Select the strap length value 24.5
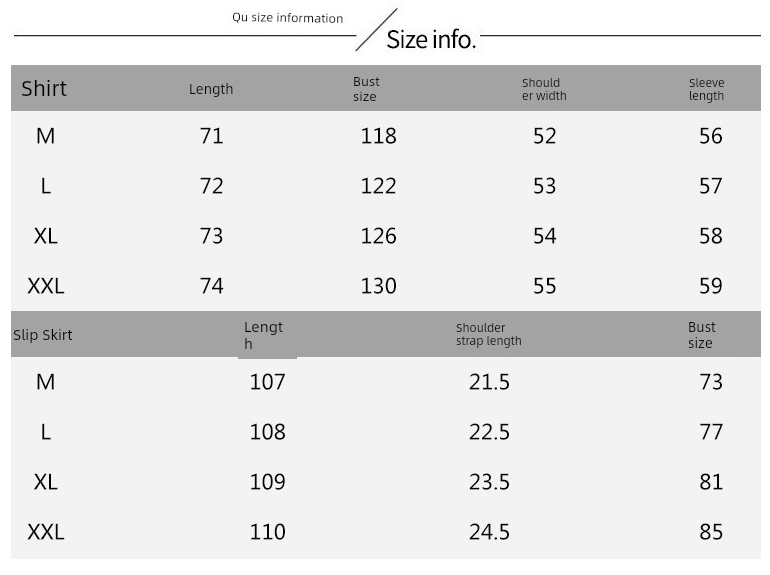Viewport: 770px width, 575px height. [x=490, y=532]
